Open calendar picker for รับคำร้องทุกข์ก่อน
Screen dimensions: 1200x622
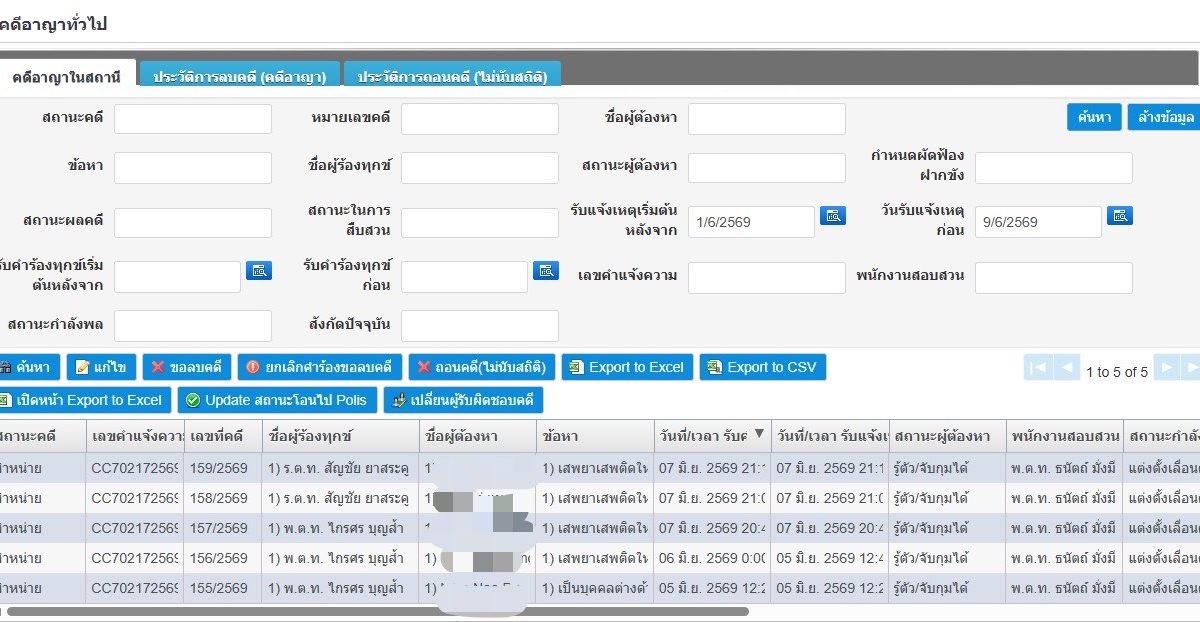546,270
